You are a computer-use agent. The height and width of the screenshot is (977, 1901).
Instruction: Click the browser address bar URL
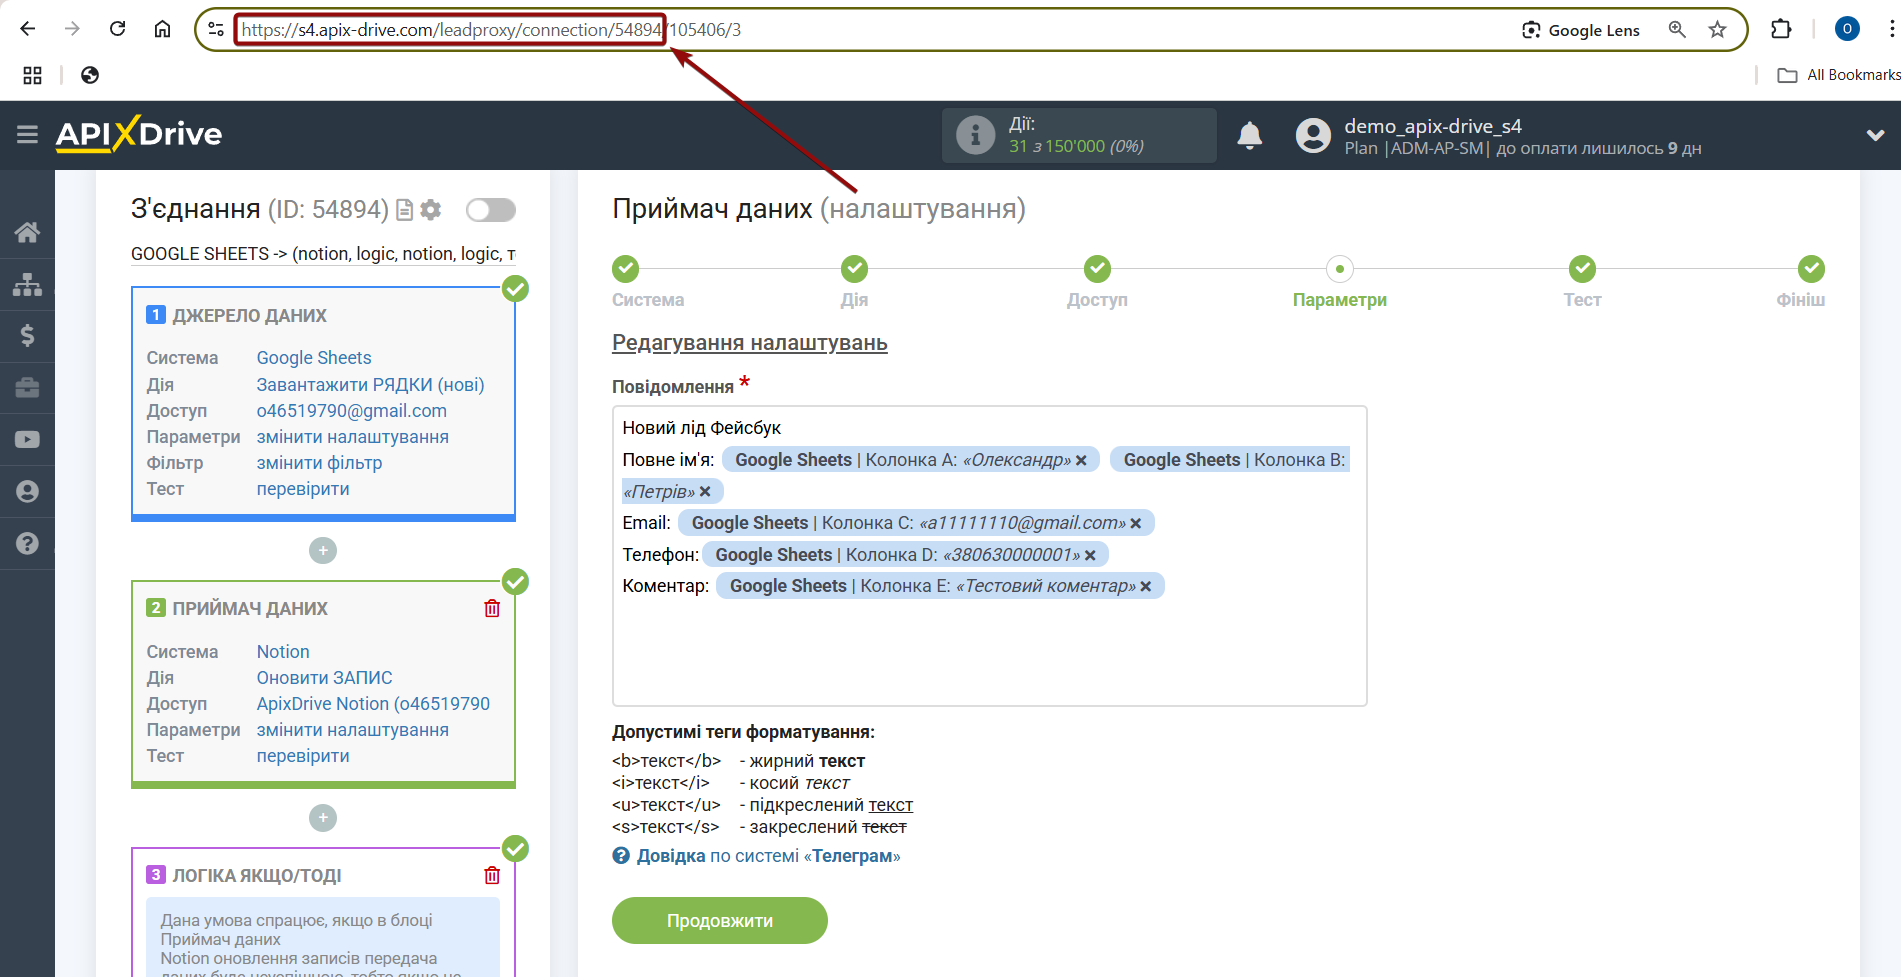click(x=491, y=30)
